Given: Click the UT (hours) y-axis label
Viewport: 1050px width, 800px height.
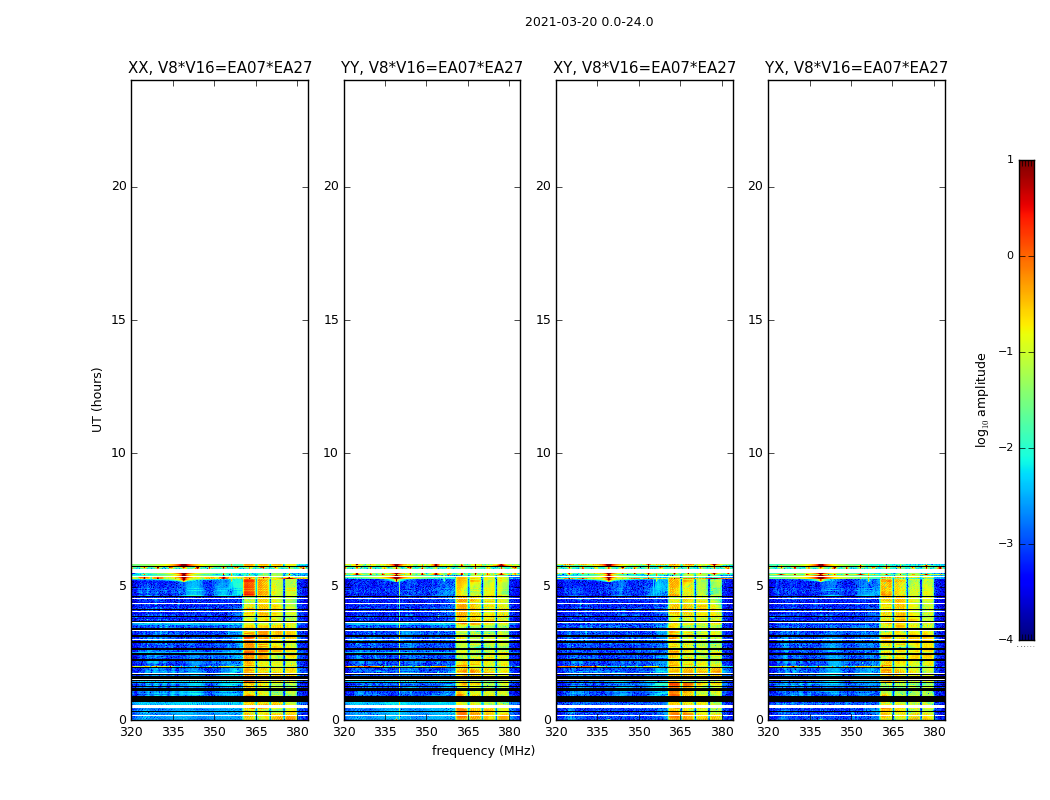Looking at the screenshot, I should click(98, 399).
